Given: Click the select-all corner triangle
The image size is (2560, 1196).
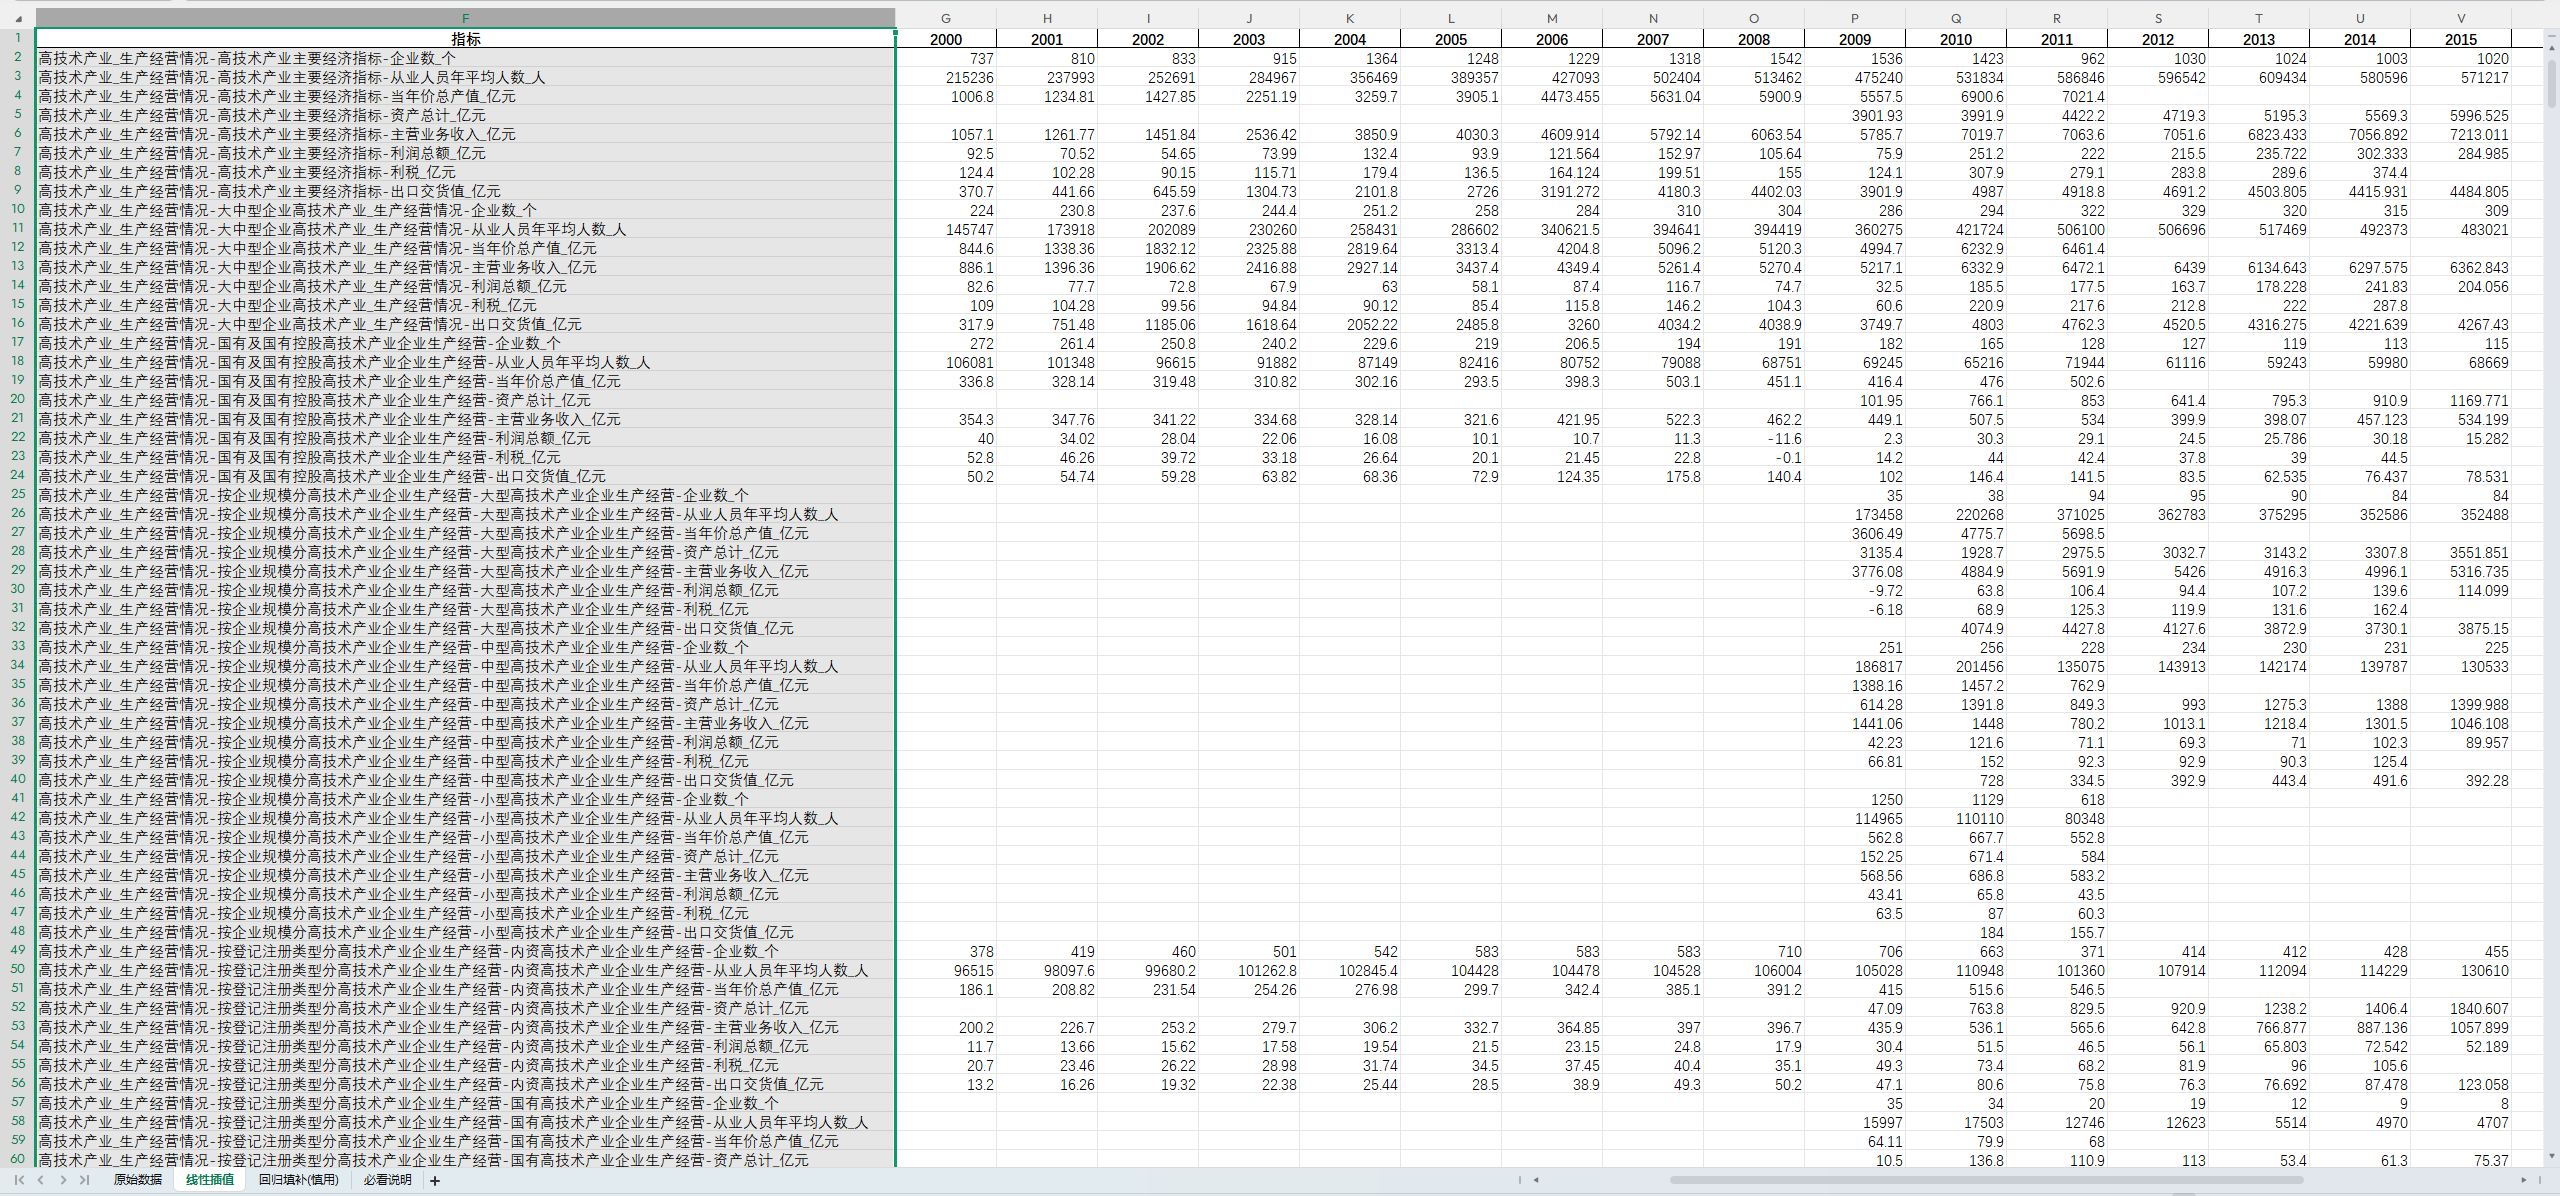Looking at the screenshot, I should [x=17, y=18].
